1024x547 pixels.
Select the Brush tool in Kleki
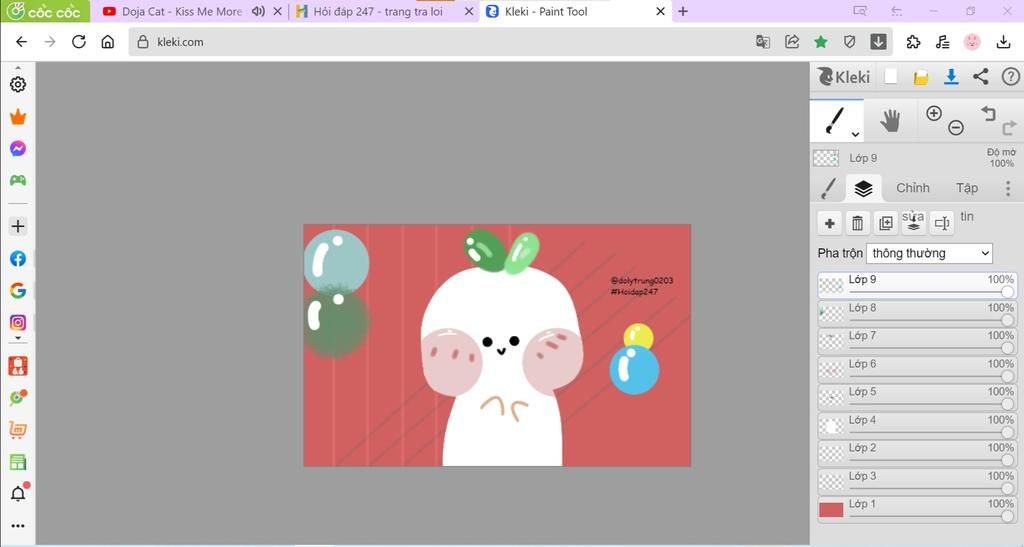835,120
